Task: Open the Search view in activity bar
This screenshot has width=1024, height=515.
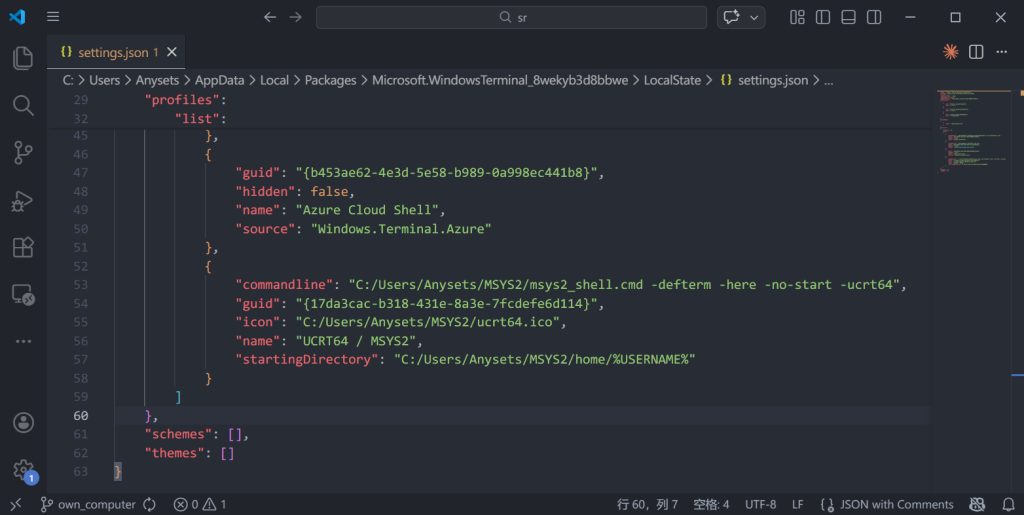Action: pyautogui.click(x=23, y=105)
